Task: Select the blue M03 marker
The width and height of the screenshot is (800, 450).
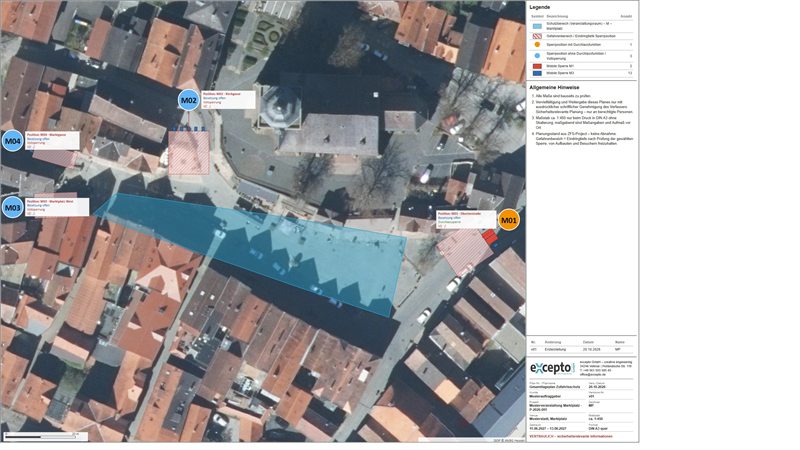Action: [x=12, y=208]
